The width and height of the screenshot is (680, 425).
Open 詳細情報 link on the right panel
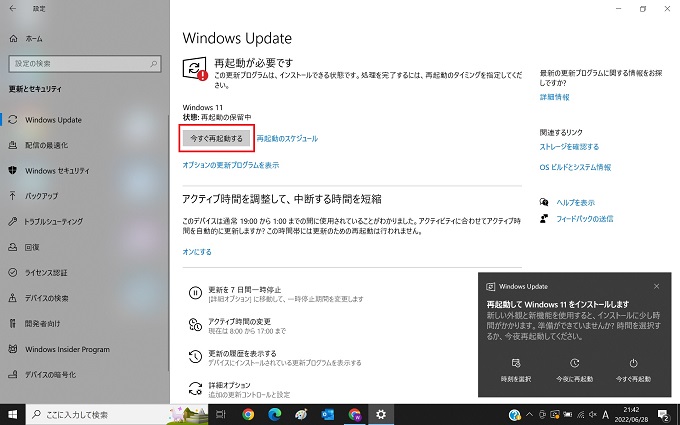554,97
